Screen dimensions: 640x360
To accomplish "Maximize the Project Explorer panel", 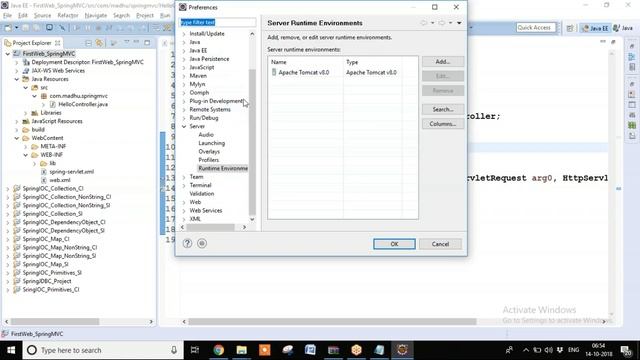I will pyautogui.click(x=147, y=42).
